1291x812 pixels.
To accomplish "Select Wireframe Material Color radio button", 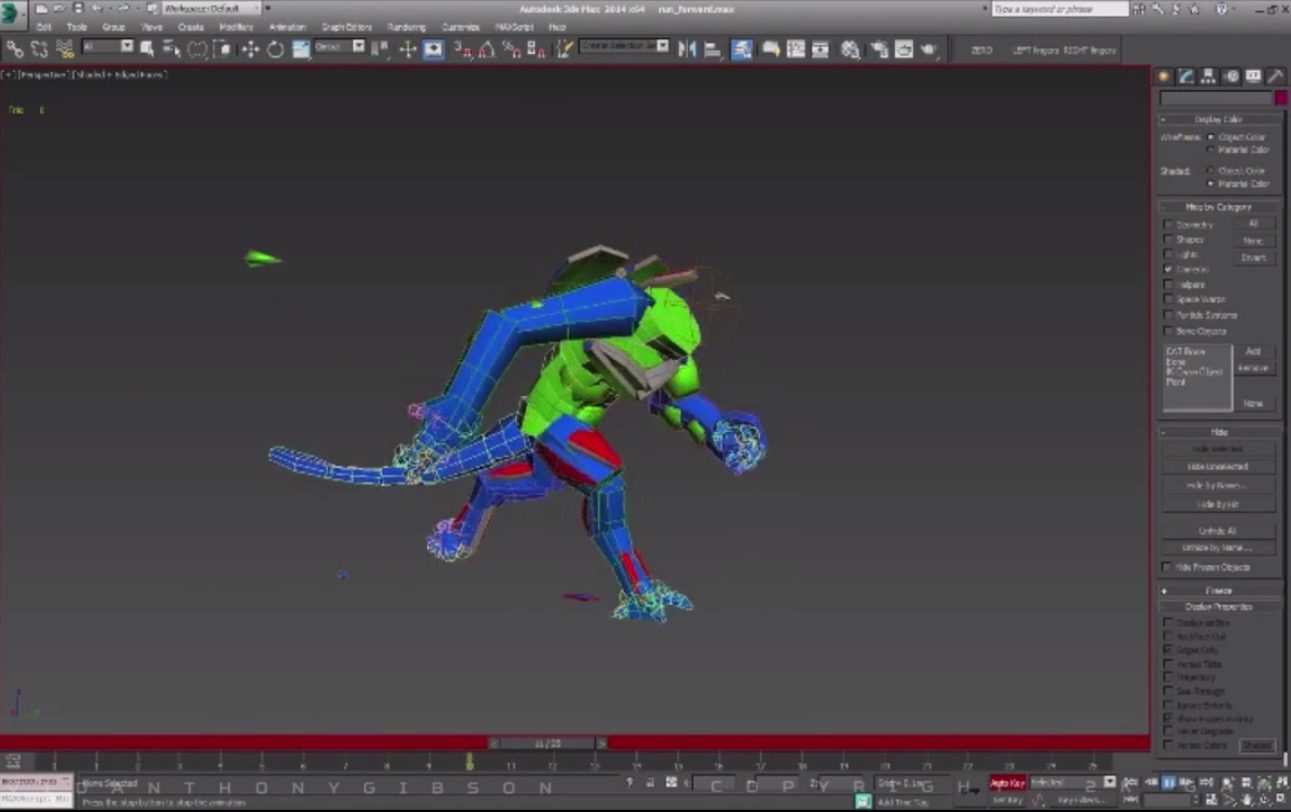I will coord(1211,150).
